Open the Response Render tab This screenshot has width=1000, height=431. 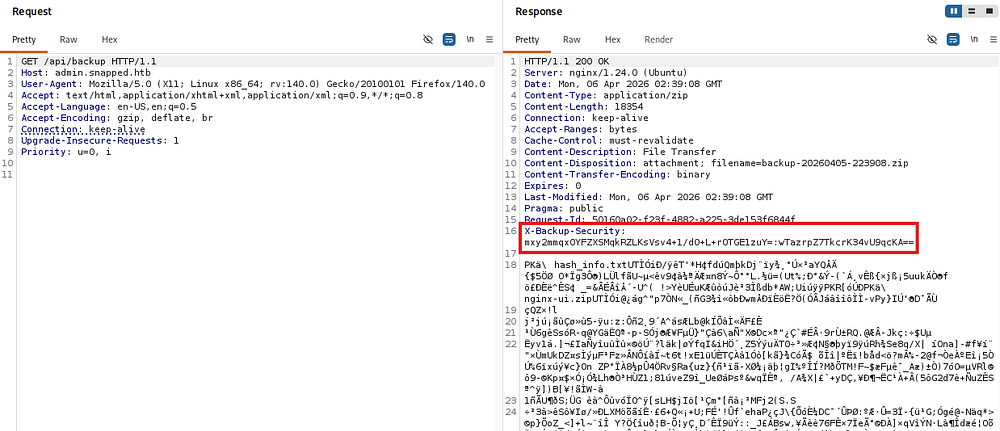pos(658,40)
